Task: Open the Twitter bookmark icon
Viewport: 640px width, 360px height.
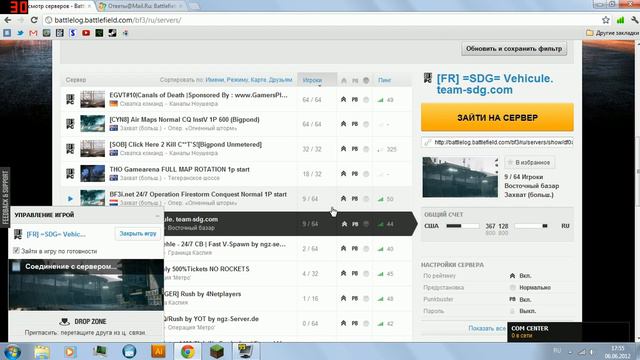Action: point(20,33)
